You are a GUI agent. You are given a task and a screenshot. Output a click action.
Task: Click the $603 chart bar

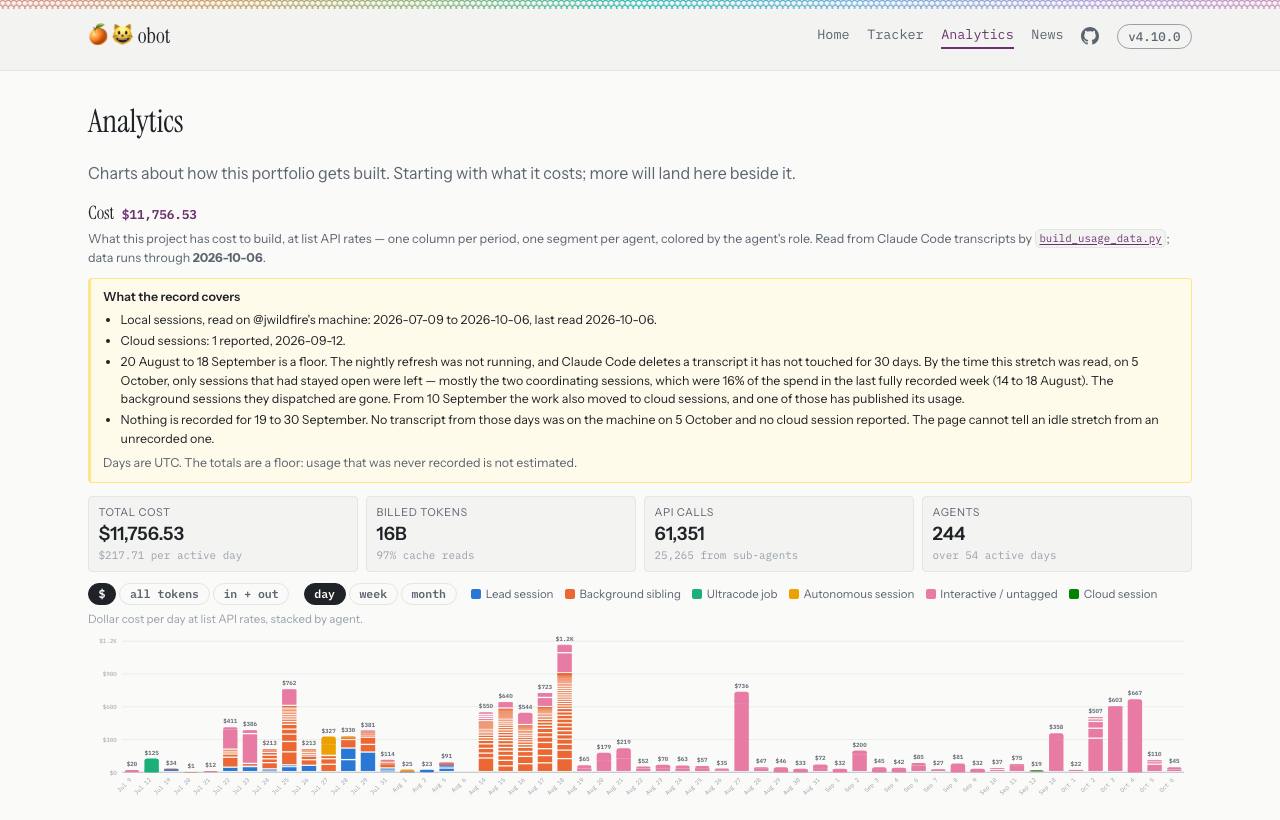[1115, 739]
